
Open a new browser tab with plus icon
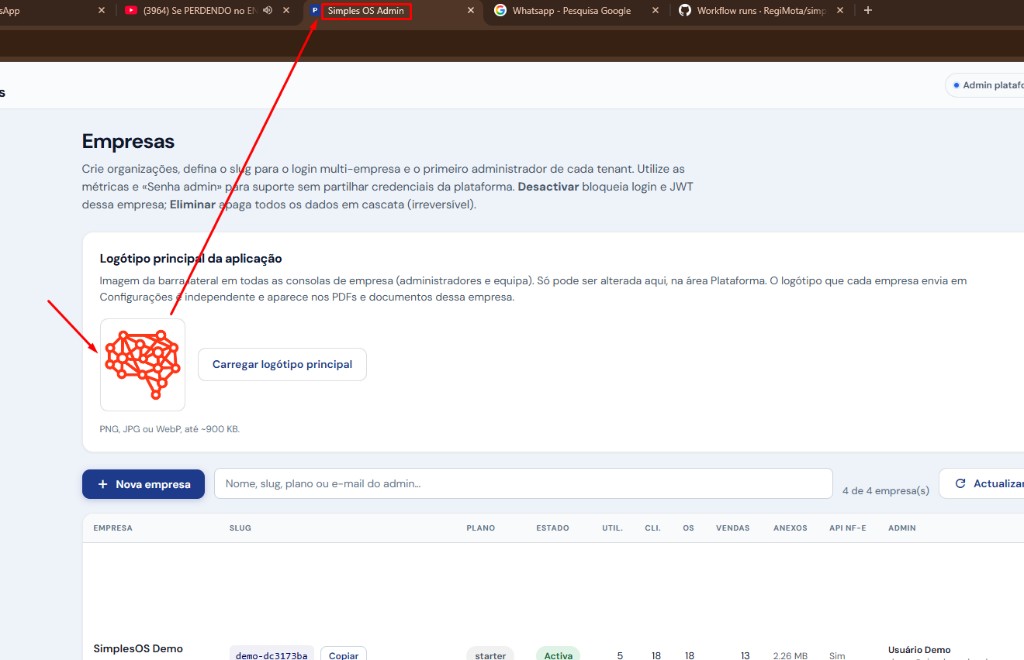pyautogui.click(x=867, y=10)
